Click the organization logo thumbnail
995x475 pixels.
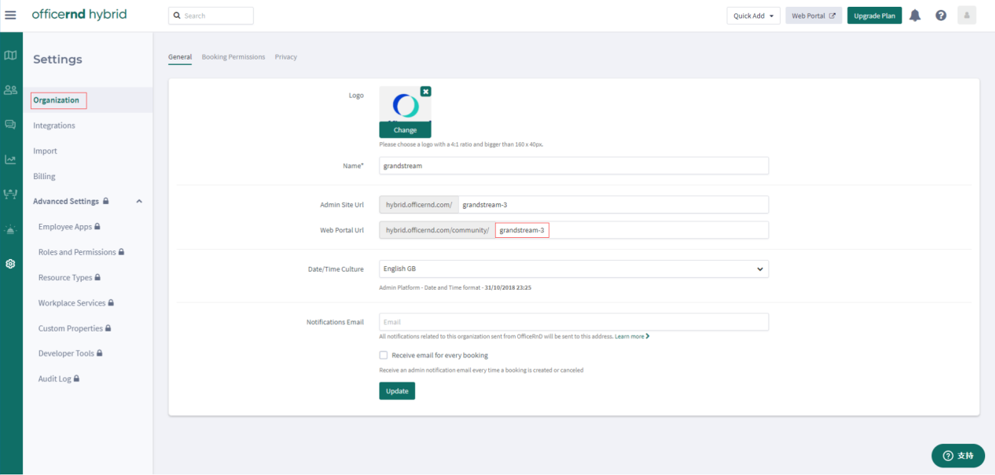405,105
